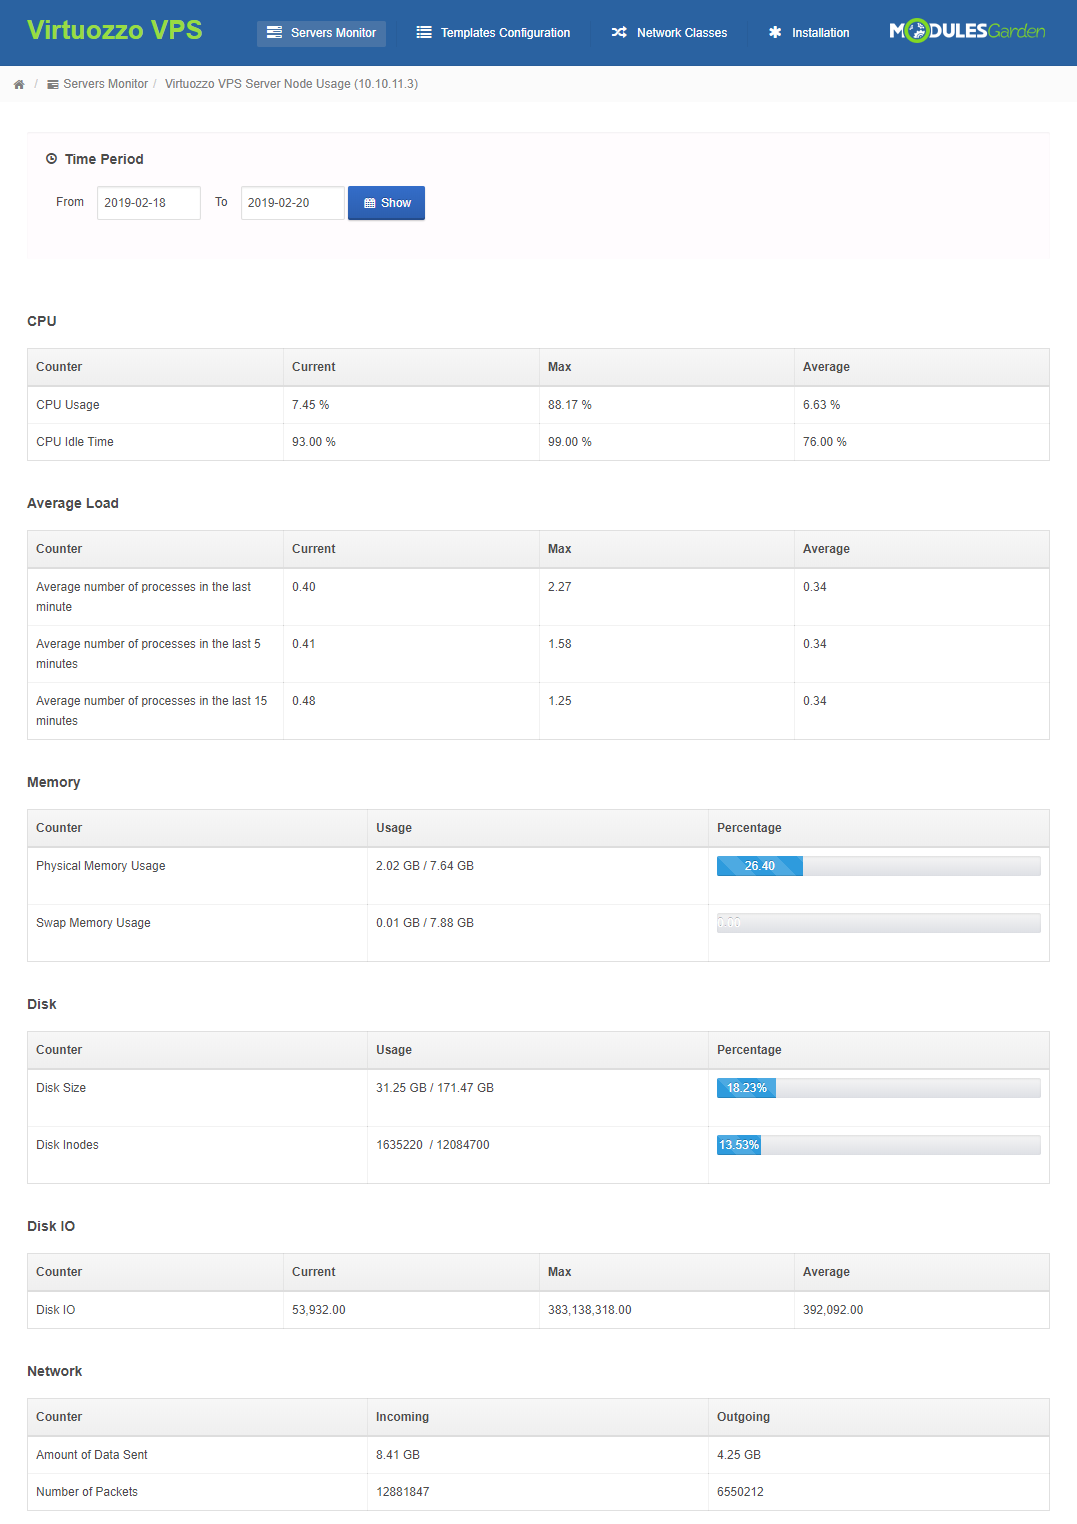Image resolution: width=1077 pixels, height=1524 pixels.
Task: Click the Network section heading
Action: (x=55, y=1371)
